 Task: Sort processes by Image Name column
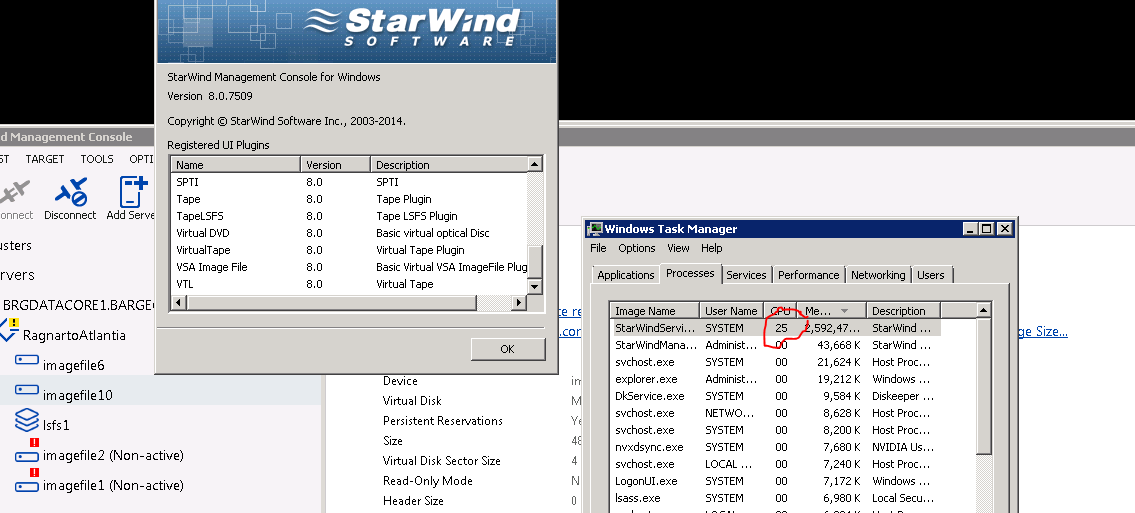654,311
